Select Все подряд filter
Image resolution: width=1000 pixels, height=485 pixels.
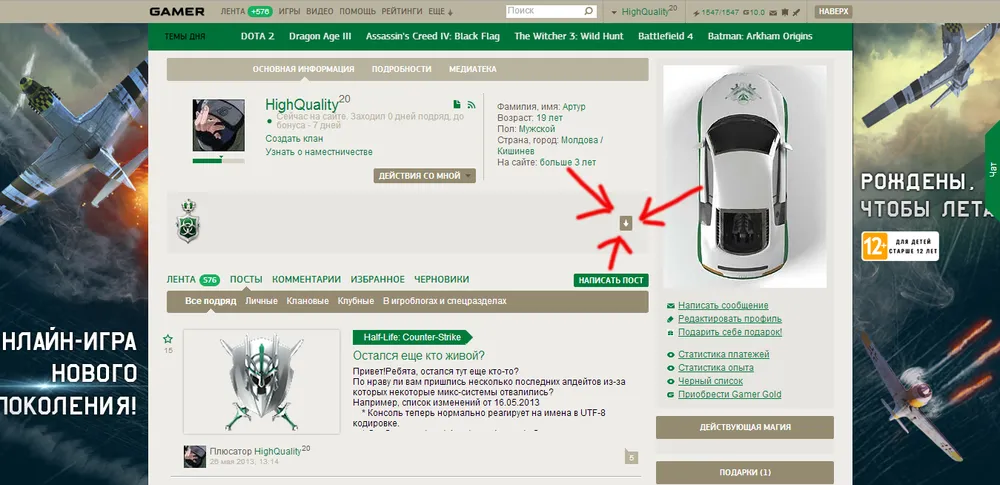[x=210, y=301]
